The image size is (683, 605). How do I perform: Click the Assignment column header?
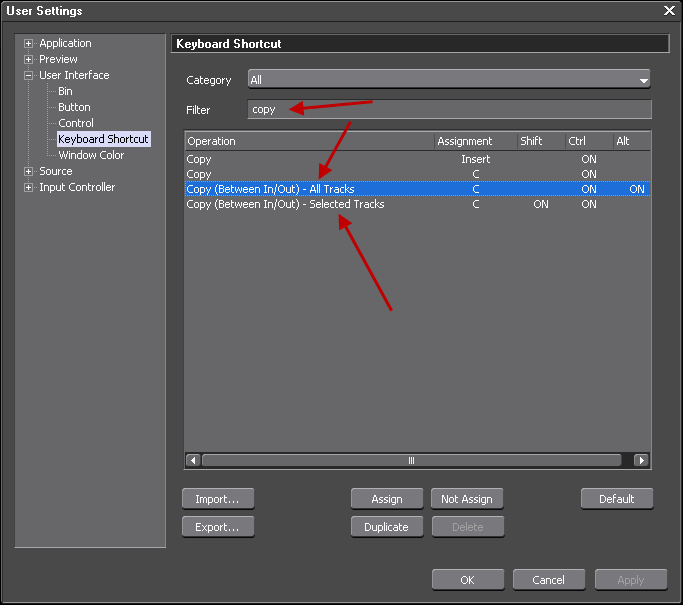pyautogui.click(x=476, y=141)
